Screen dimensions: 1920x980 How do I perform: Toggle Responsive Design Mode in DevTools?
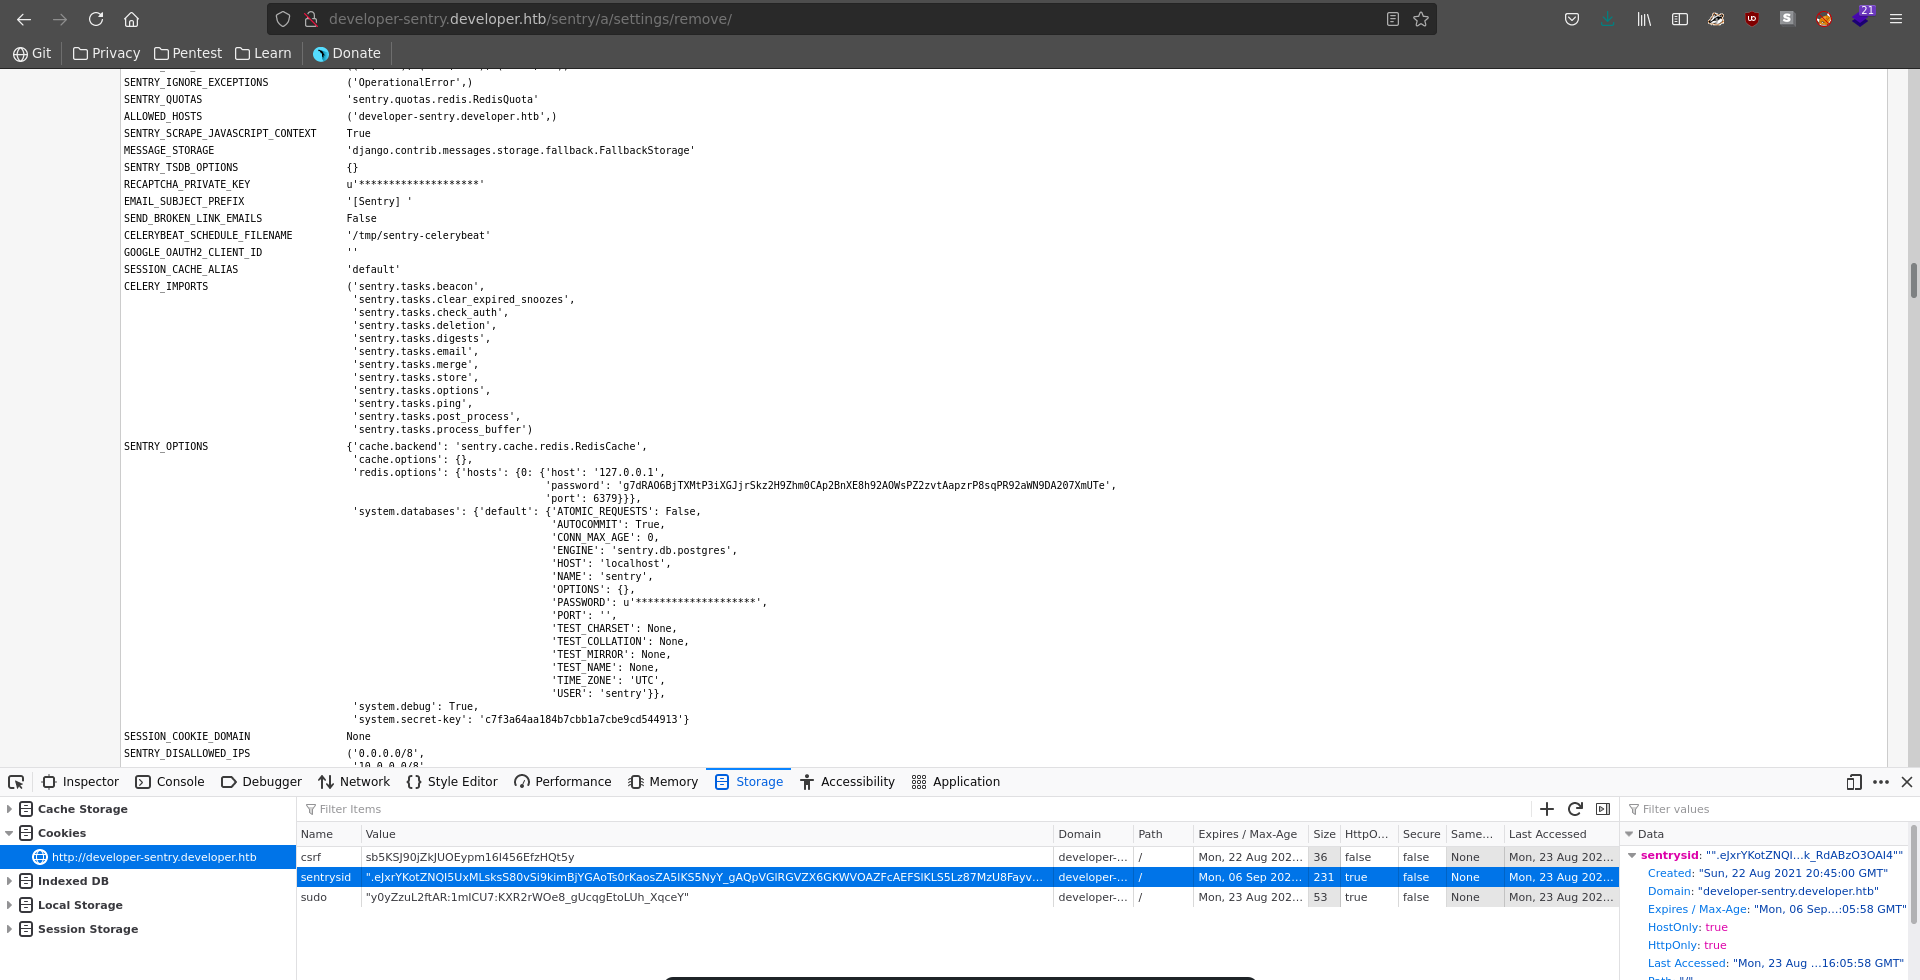point(1854,782)
